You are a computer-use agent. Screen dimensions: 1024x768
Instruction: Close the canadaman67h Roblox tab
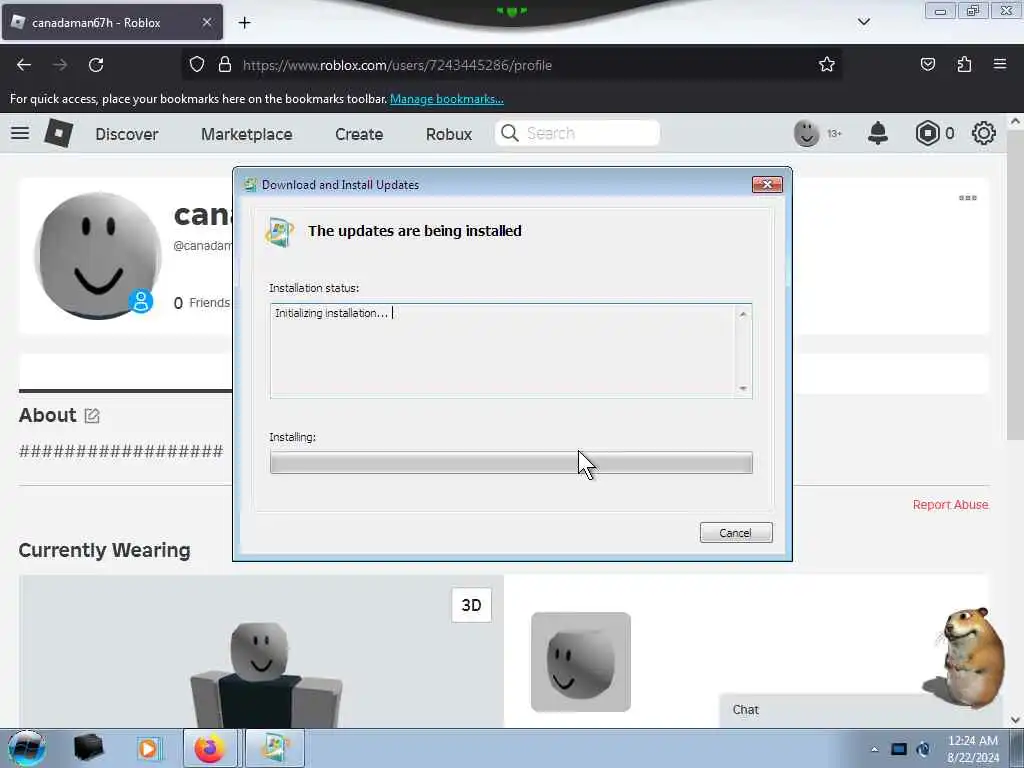coord(206,22)
